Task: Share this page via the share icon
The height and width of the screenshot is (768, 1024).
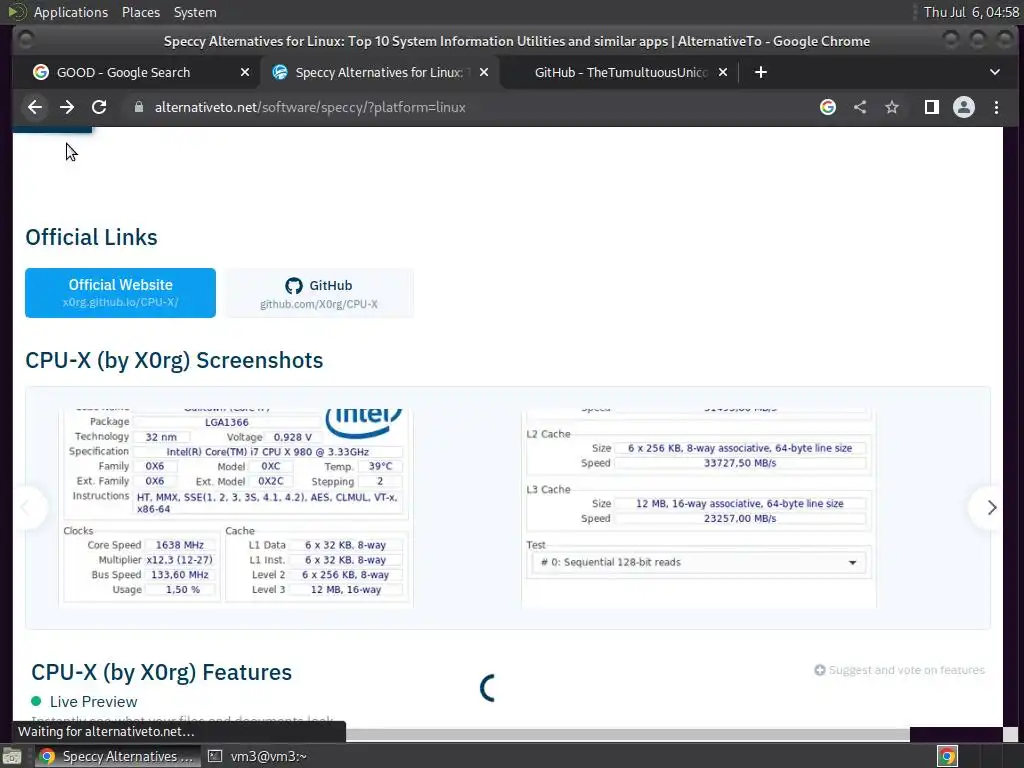Action: [860, 107]
